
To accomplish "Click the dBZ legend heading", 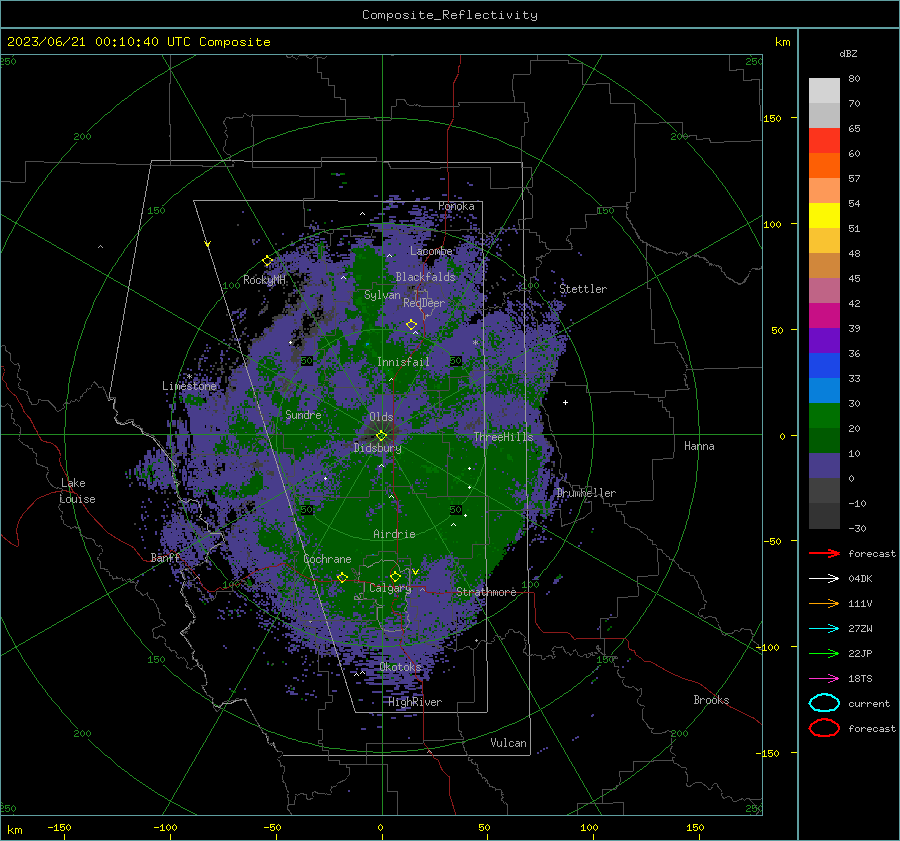I will (848, 53).
